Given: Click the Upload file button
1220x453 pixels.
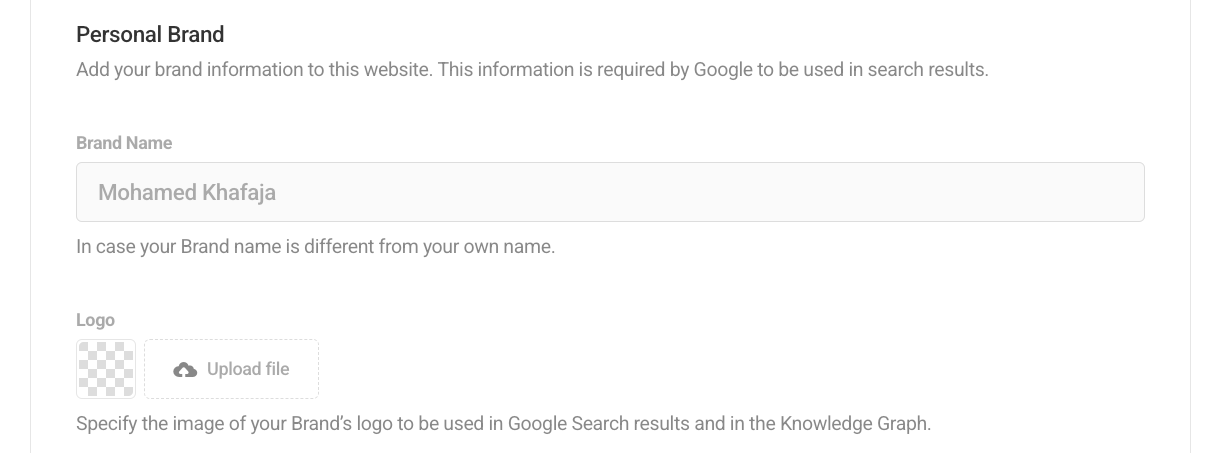Looking at the screenshot, I should click(x=231, y=369).
